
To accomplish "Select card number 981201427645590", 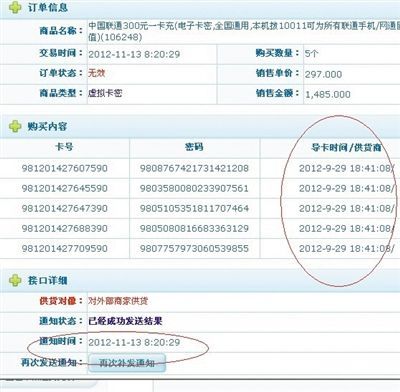I will [x=65, y=188].
